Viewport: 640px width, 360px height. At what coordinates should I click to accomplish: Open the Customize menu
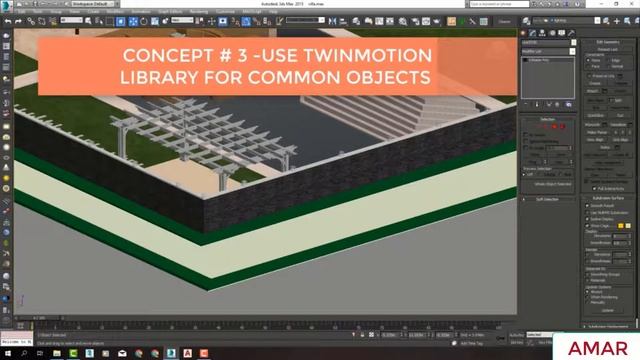225,12
